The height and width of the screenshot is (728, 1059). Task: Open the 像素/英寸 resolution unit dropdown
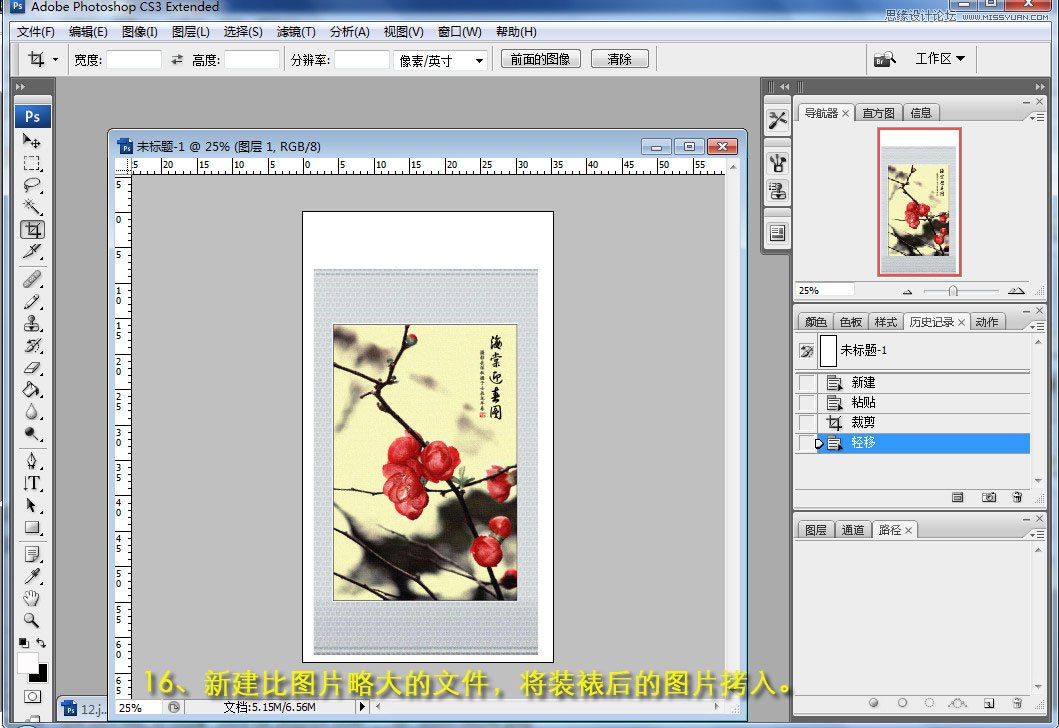tap(440, 61)
